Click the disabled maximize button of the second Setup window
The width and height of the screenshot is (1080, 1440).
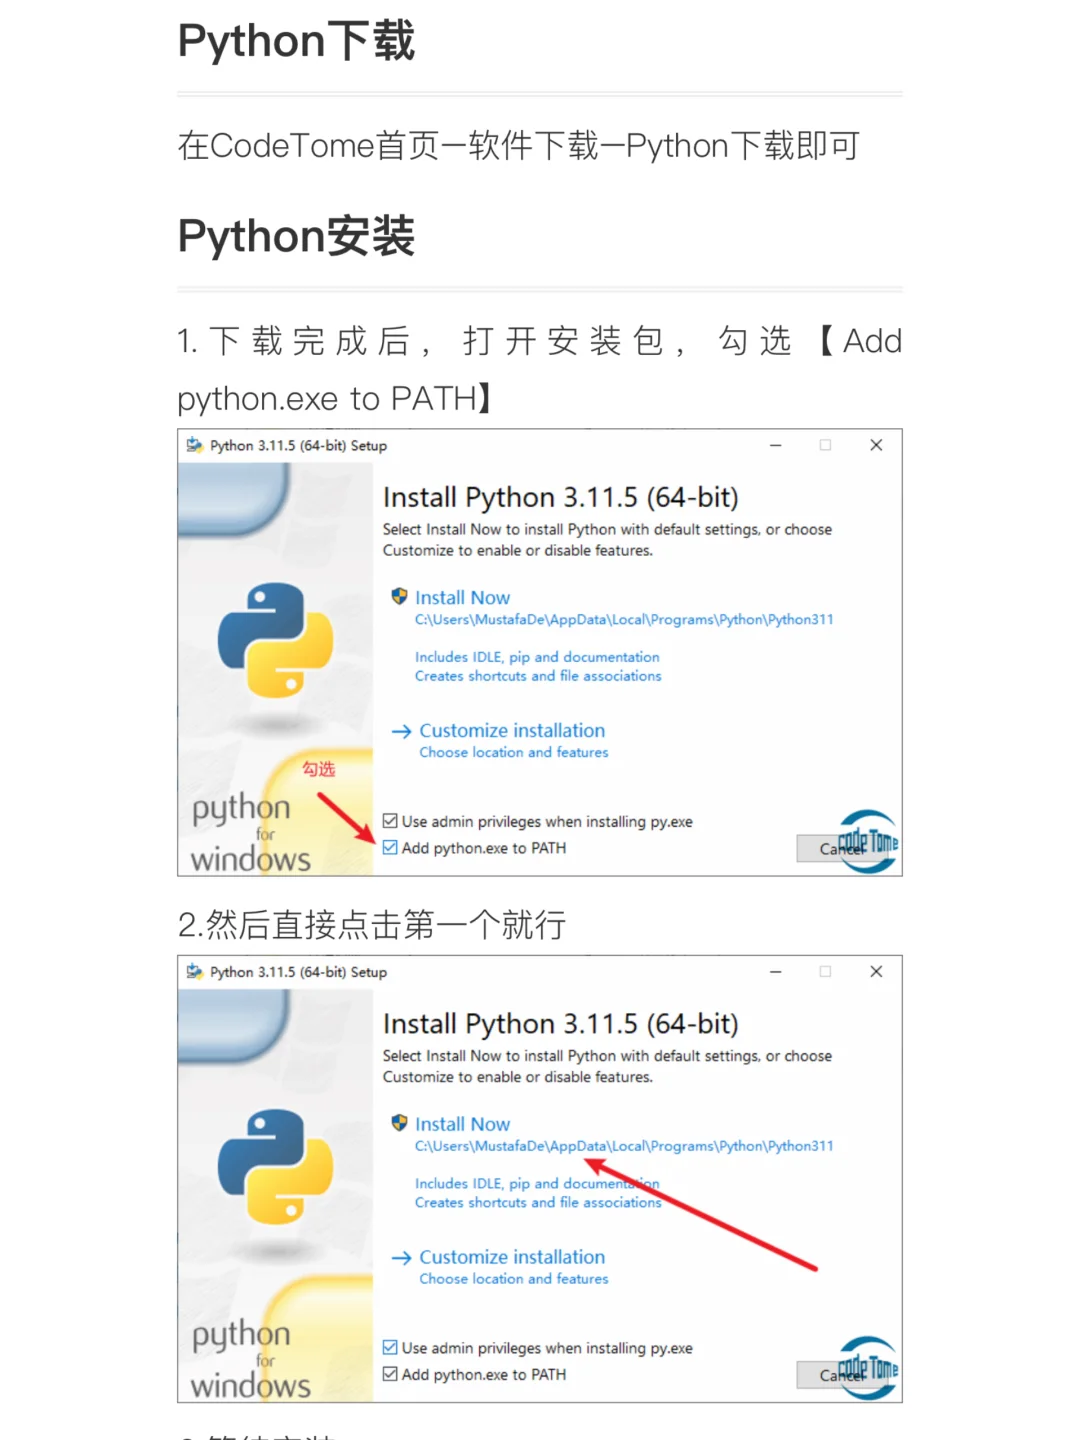point(826,971)
